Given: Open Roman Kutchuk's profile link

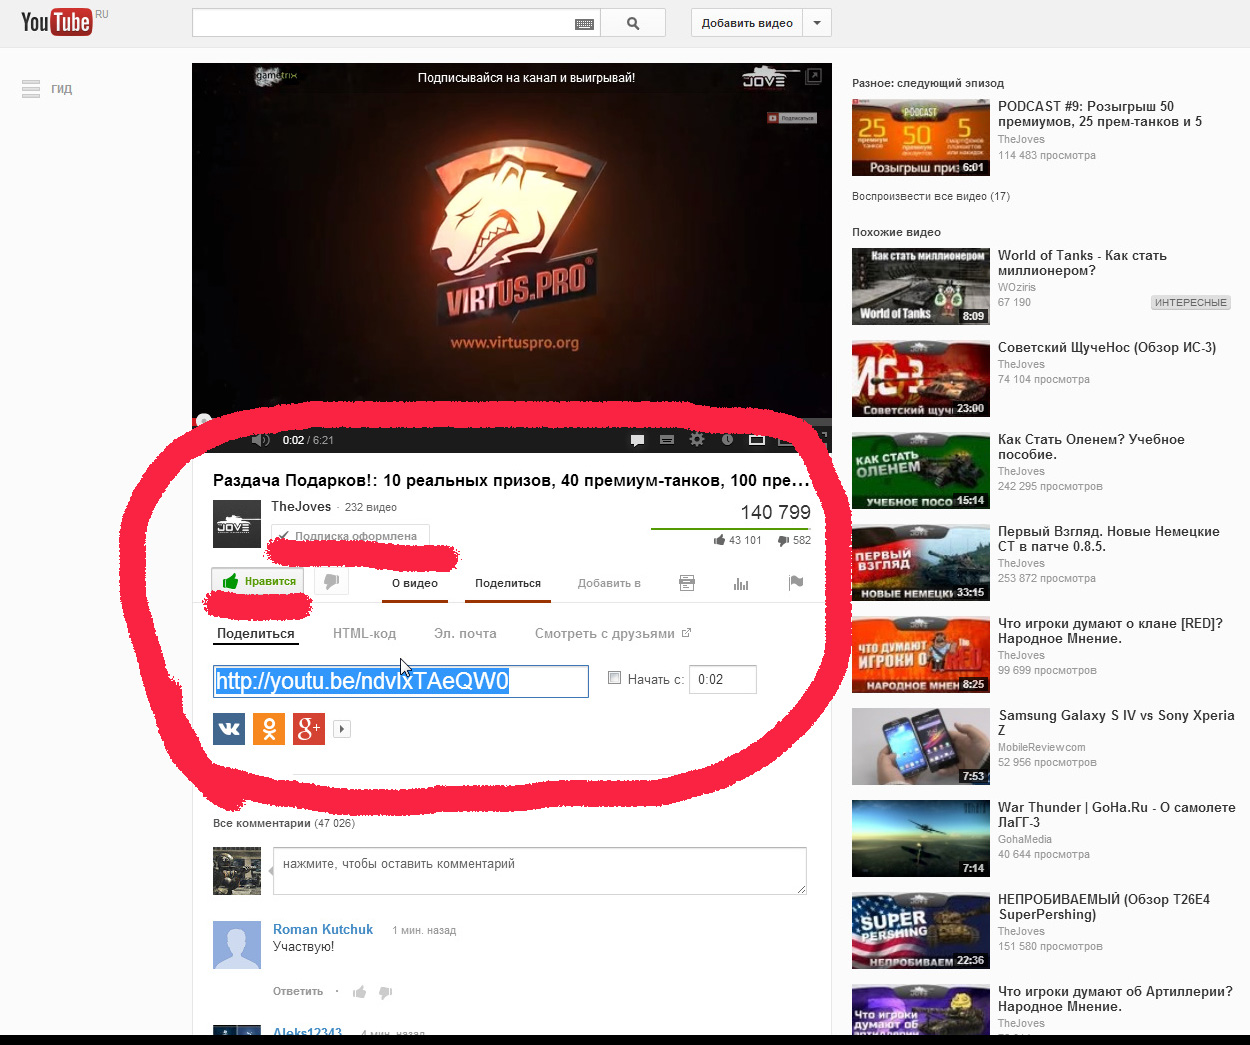Looking at the screenshot, I should click(x=323, y=929).
